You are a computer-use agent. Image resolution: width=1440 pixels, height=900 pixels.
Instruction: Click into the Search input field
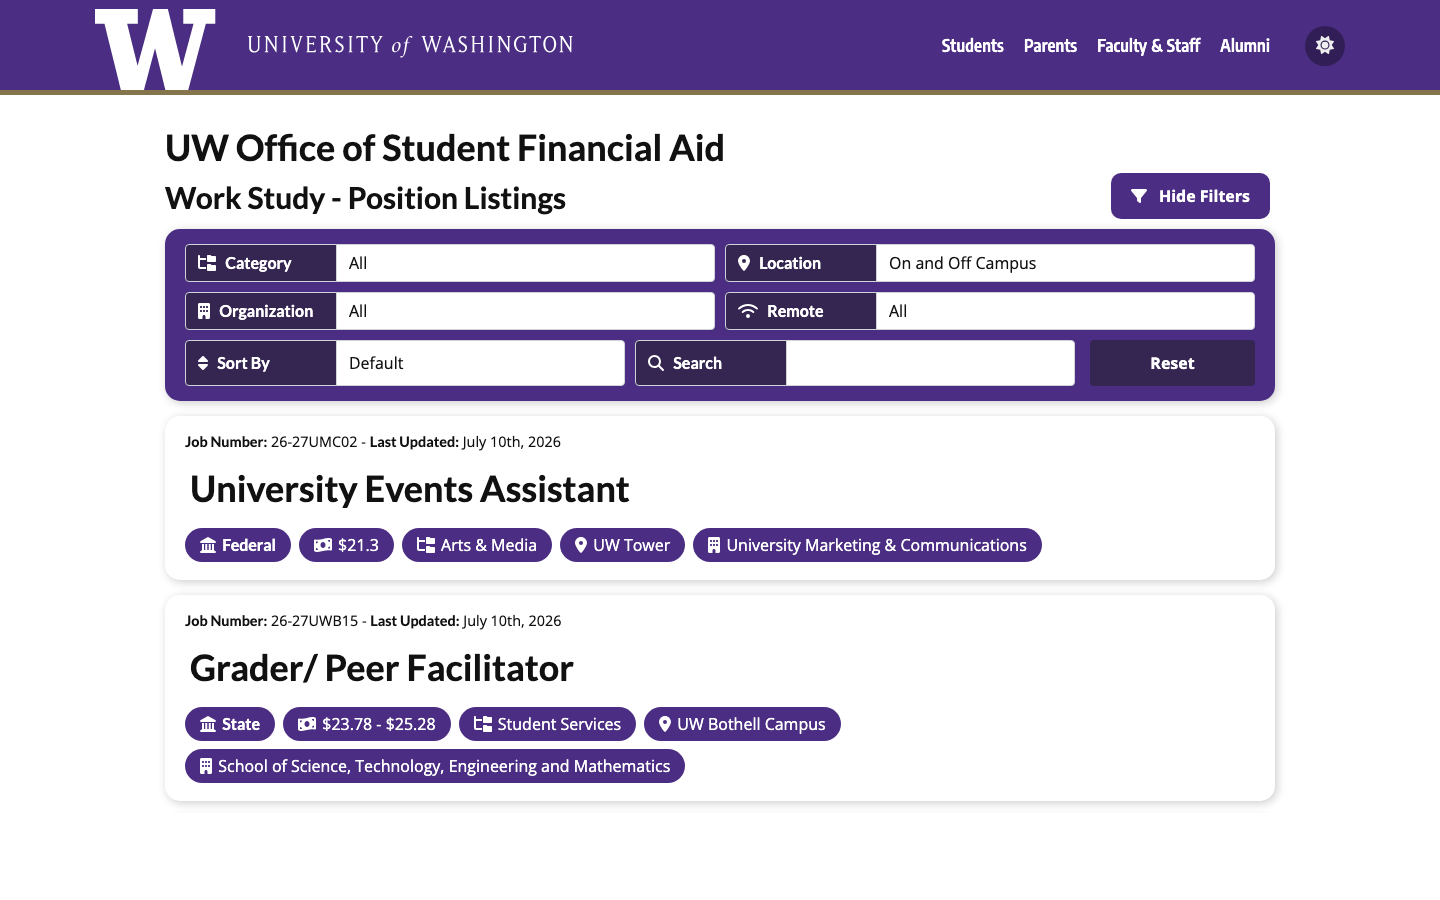tap(930, 363)
